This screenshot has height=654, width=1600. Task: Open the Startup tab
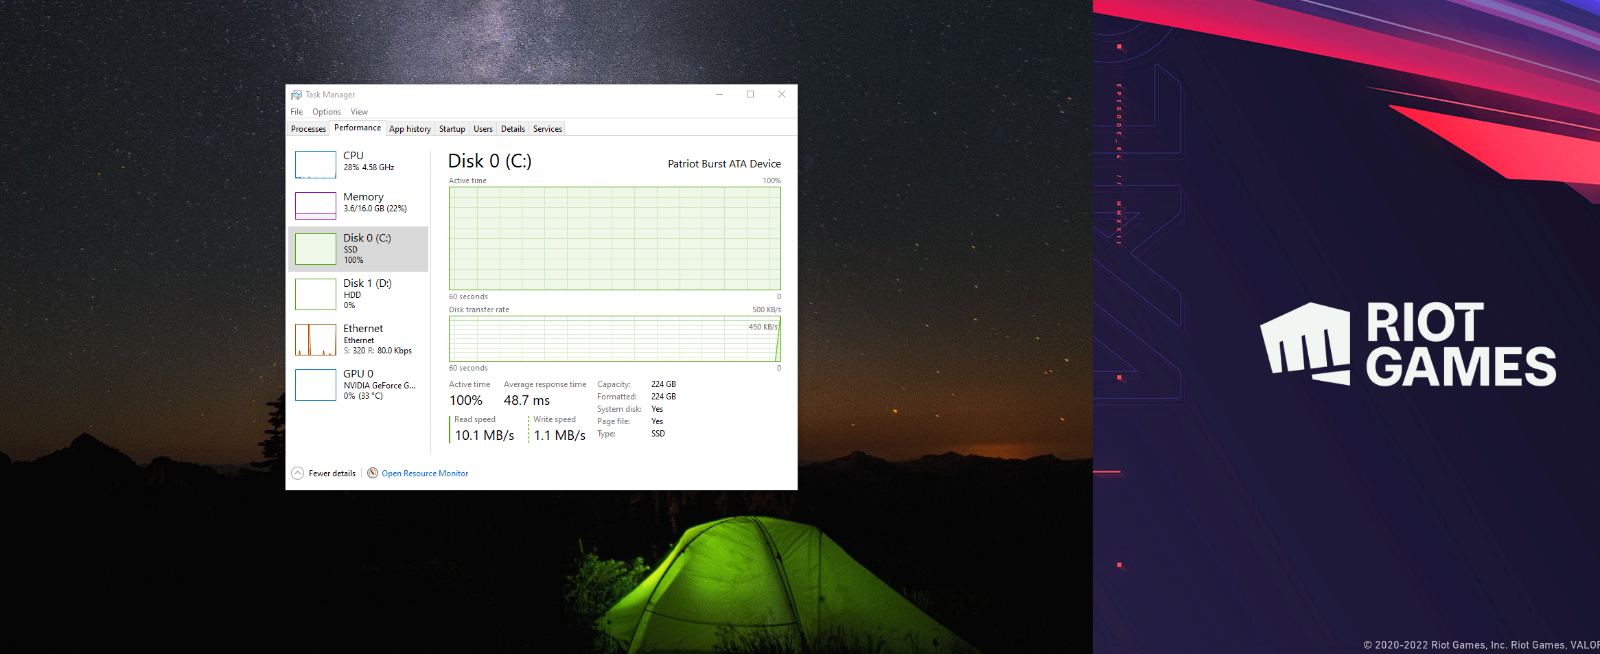452,129
